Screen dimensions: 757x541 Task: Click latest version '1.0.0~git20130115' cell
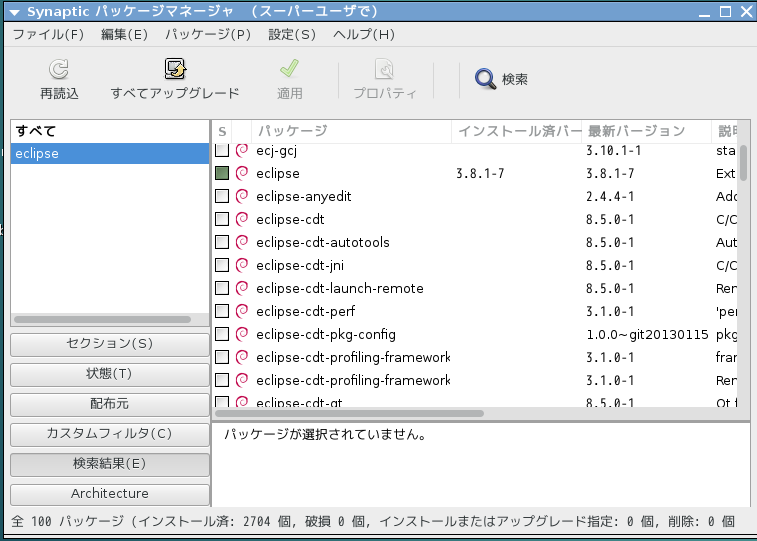click(647, 334)
